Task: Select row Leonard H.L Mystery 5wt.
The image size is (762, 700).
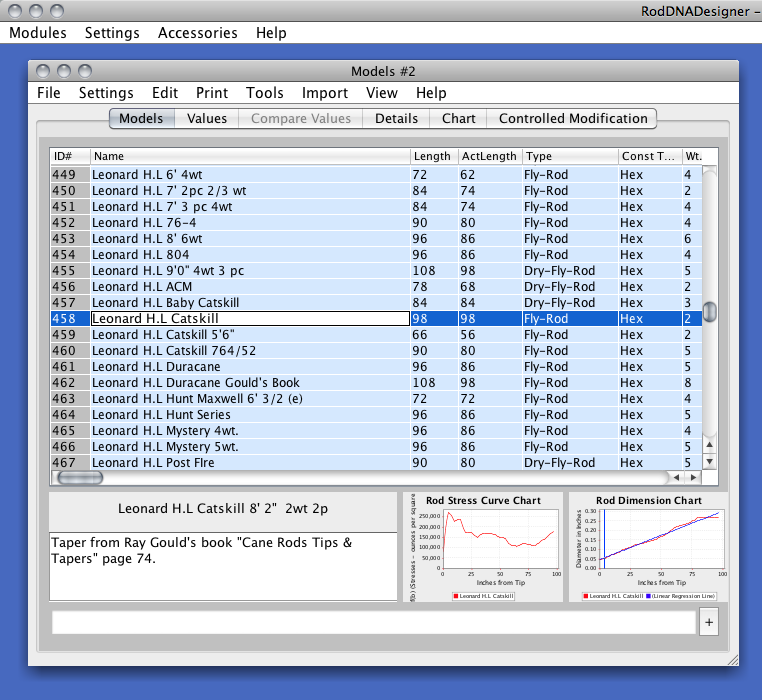Action: tap(376, 447)
